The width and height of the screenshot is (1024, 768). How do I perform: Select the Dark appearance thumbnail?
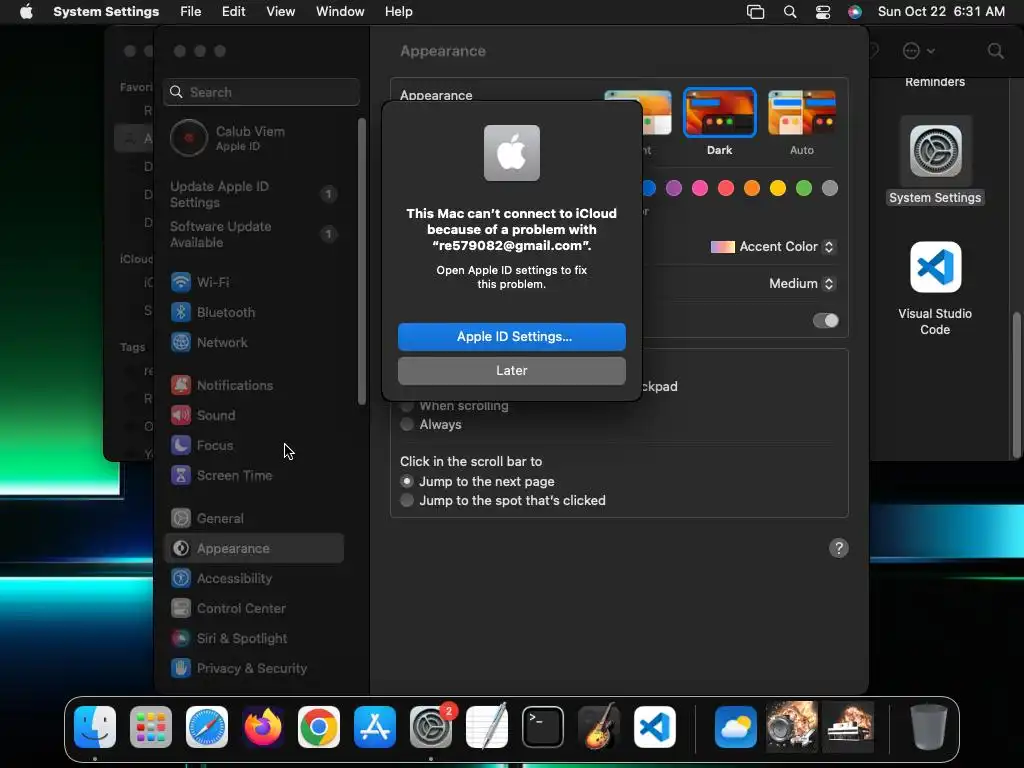coord(720,113)
